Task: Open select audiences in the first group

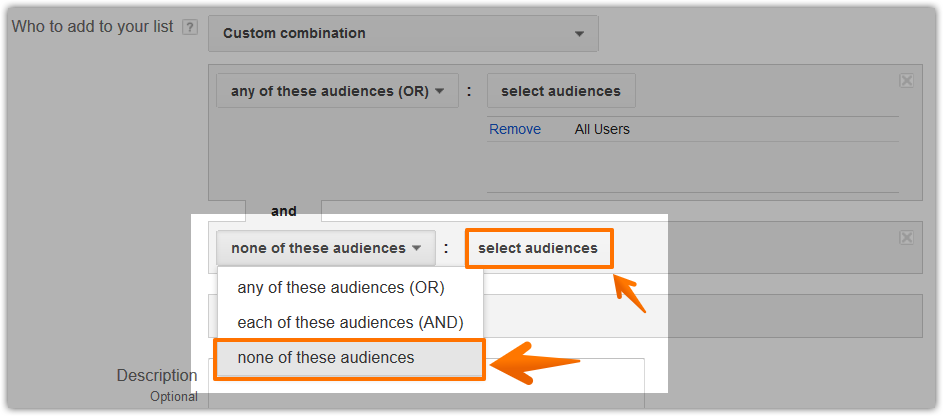Action: pyautogui.click(x=561, y=91)
